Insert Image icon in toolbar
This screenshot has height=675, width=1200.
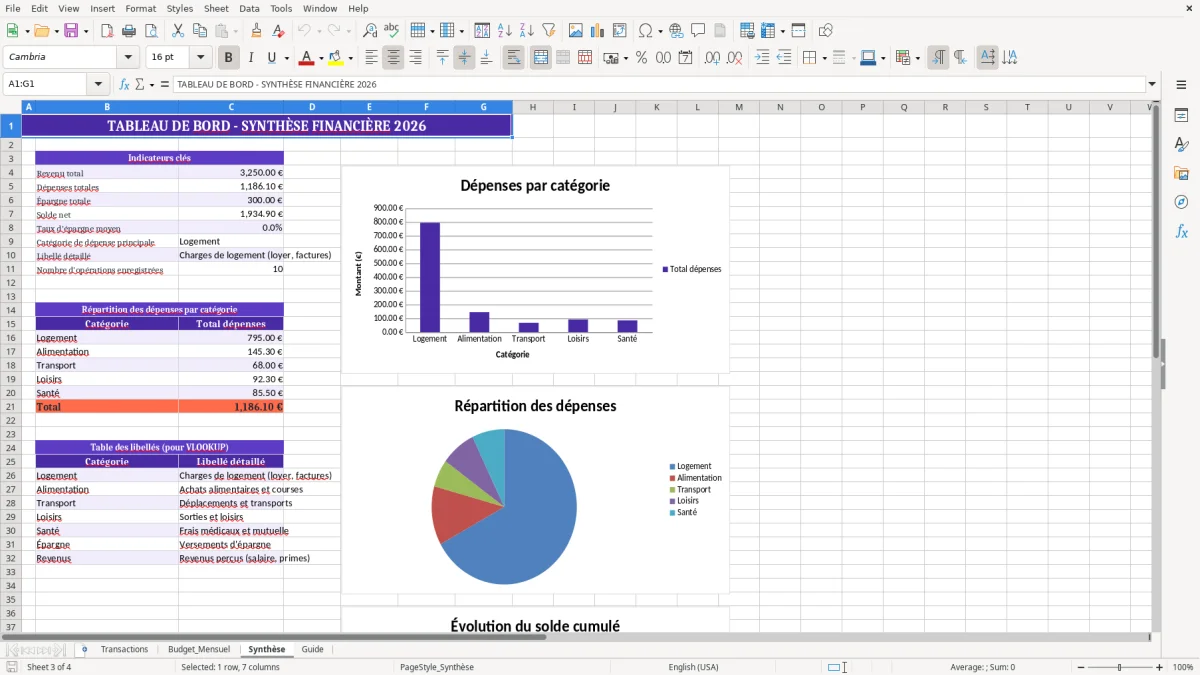pos(576,31)
